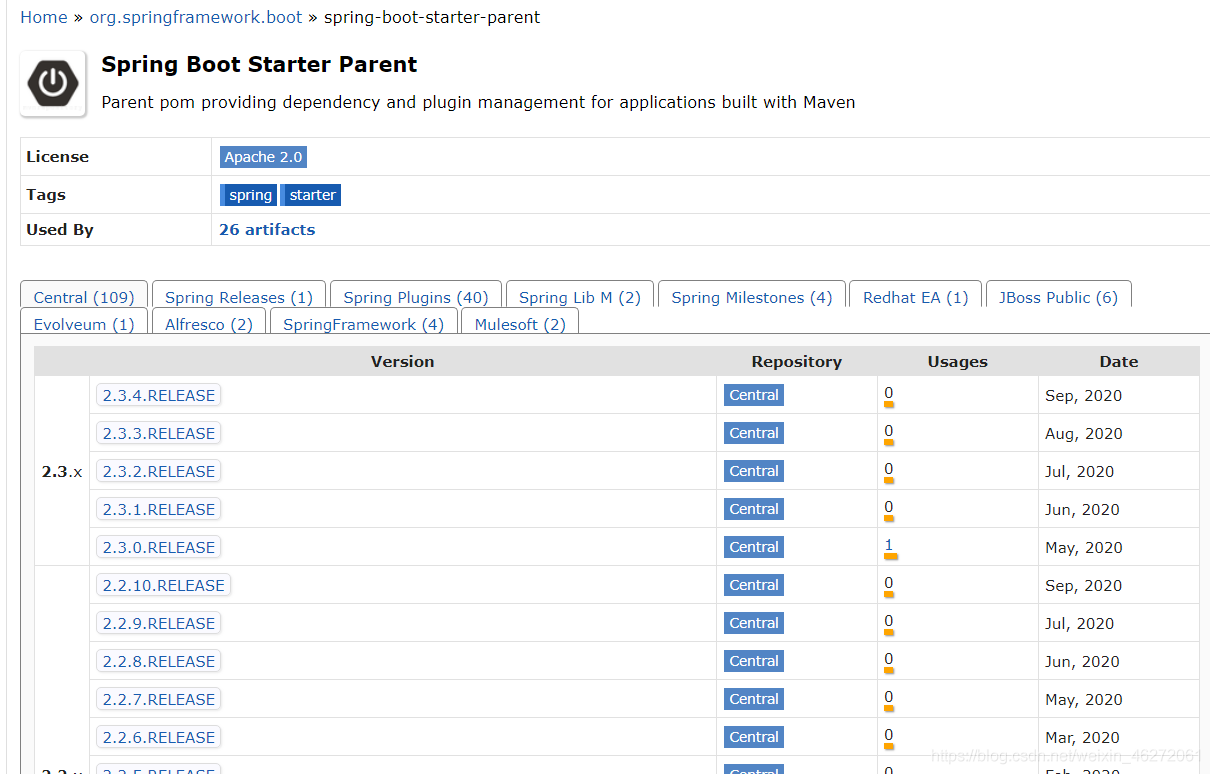Switch to the Spring Releases (1) tab
The image size is (1210, 774).
click(239, 297)
